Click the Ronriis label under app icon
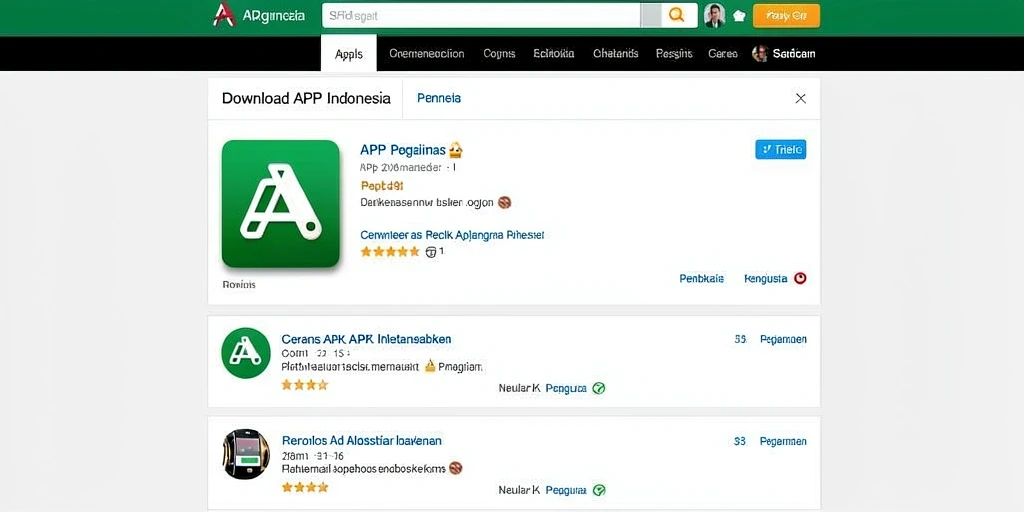 point(239,285)
